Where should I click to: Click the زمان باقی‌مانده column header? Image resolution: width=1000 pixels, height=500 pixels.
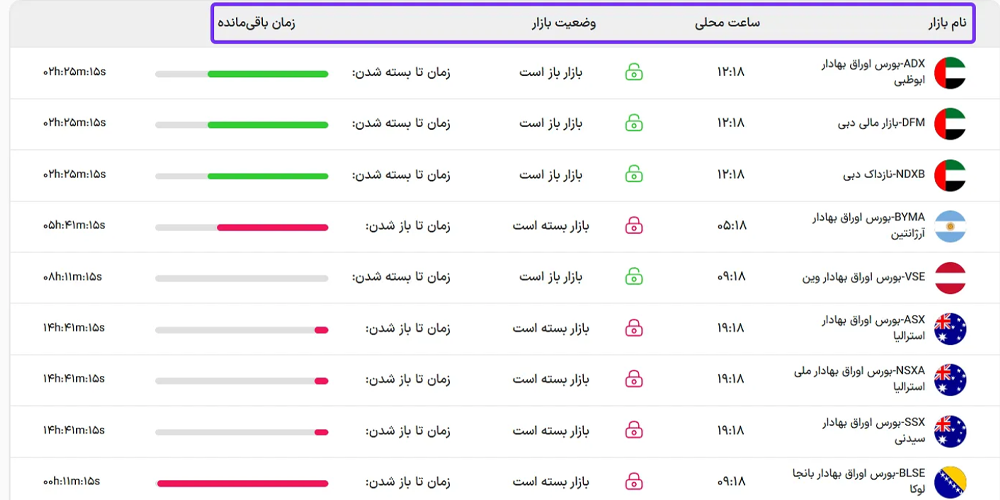[256, 22]
